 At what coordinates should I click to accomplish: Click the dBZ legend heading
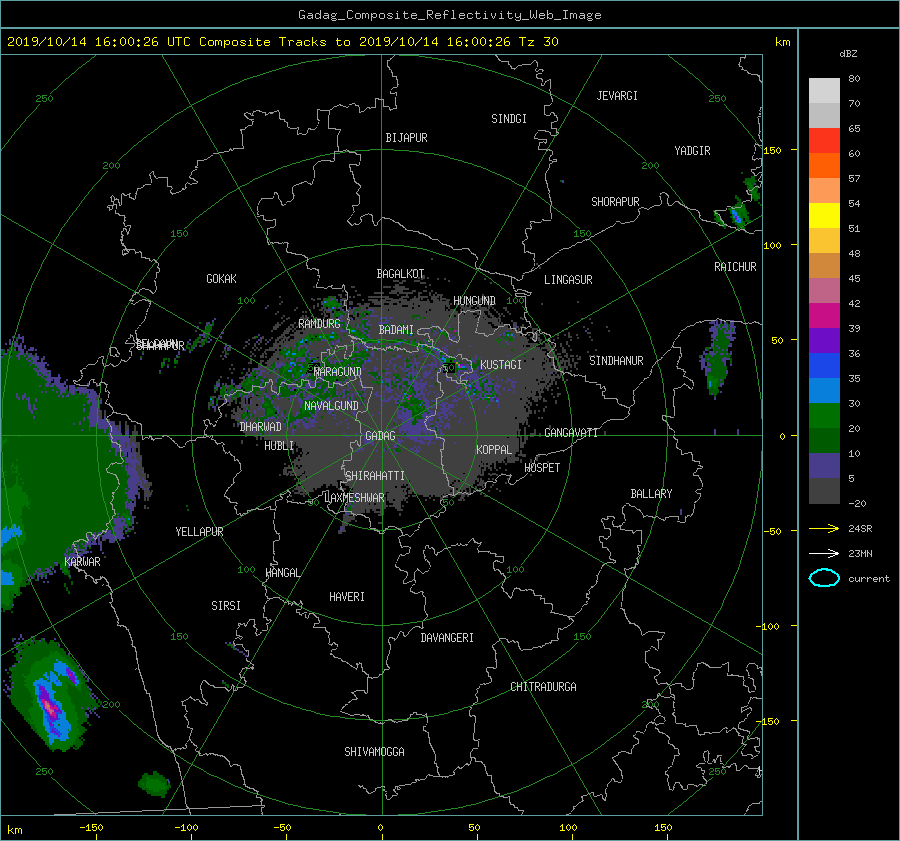848,54
